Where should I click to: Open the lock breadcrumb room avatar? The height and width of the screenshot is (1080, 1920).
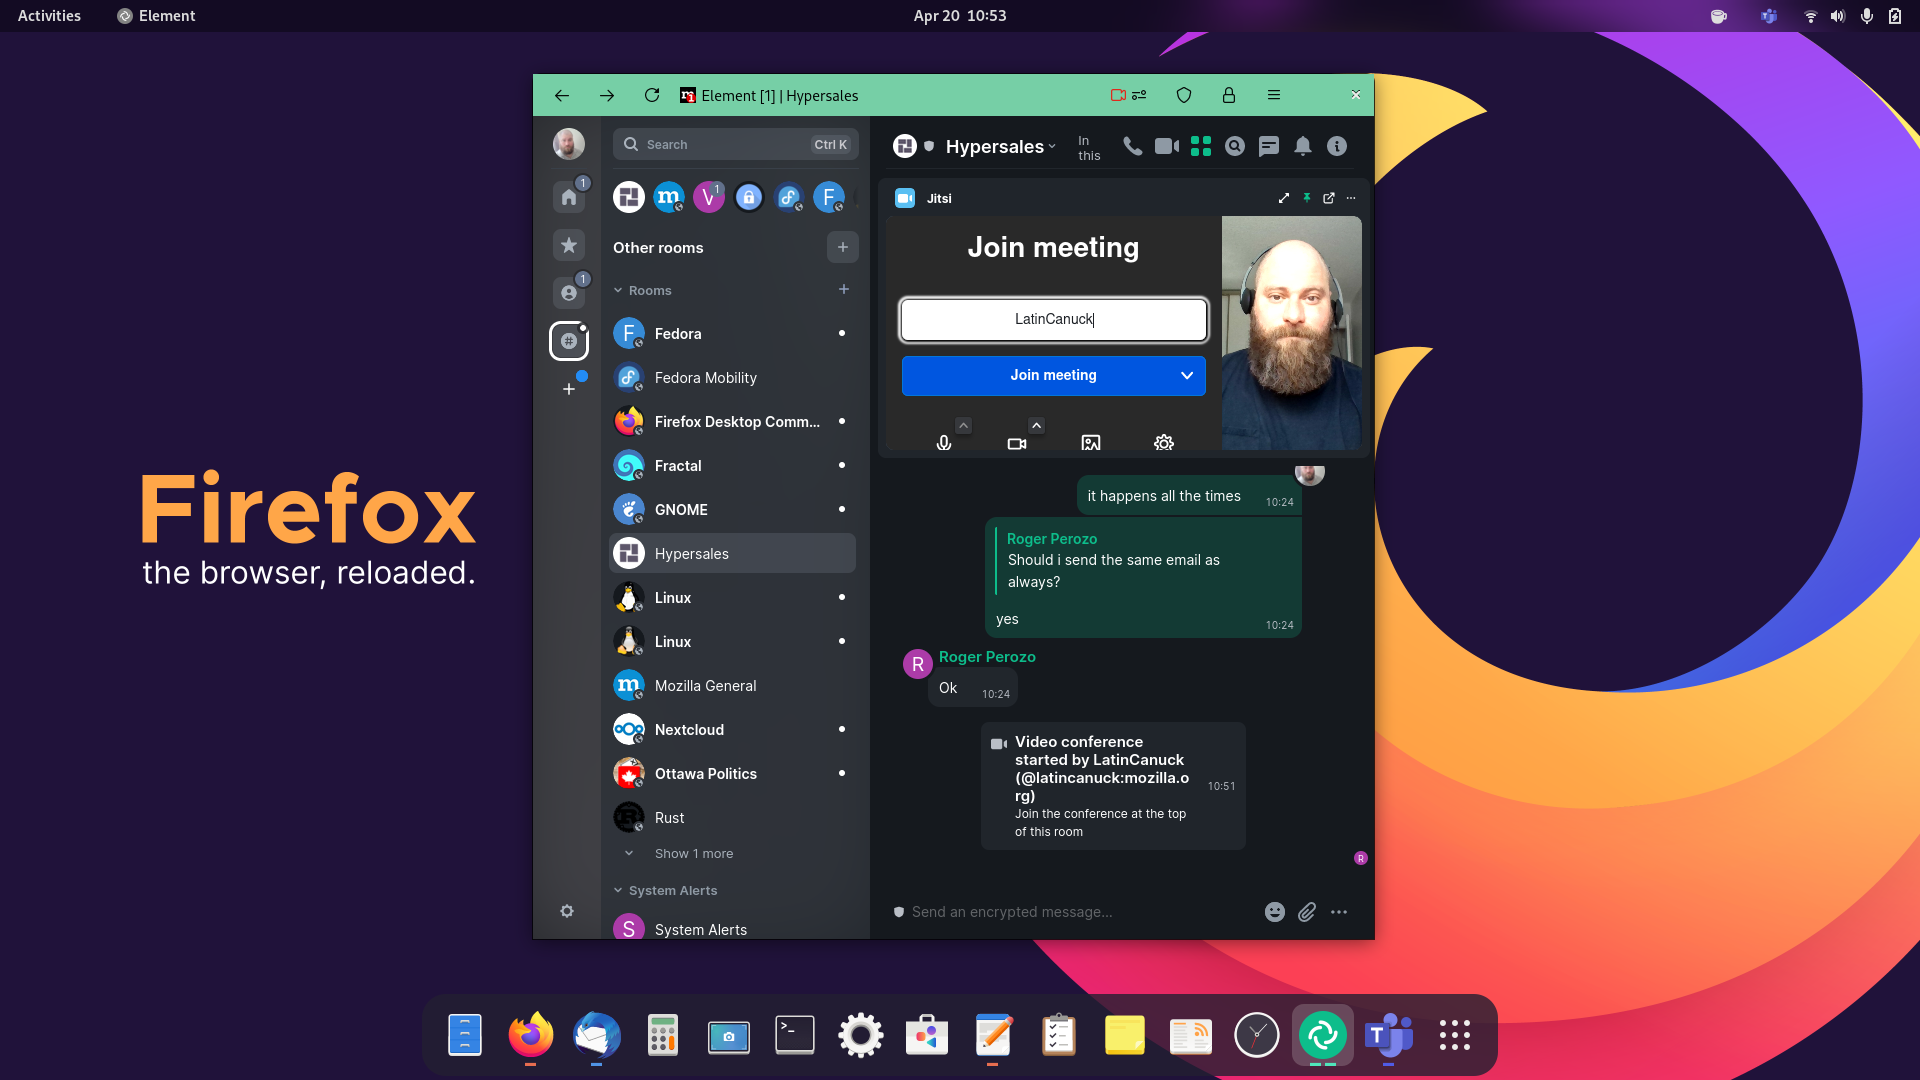(x=749, y=197)
